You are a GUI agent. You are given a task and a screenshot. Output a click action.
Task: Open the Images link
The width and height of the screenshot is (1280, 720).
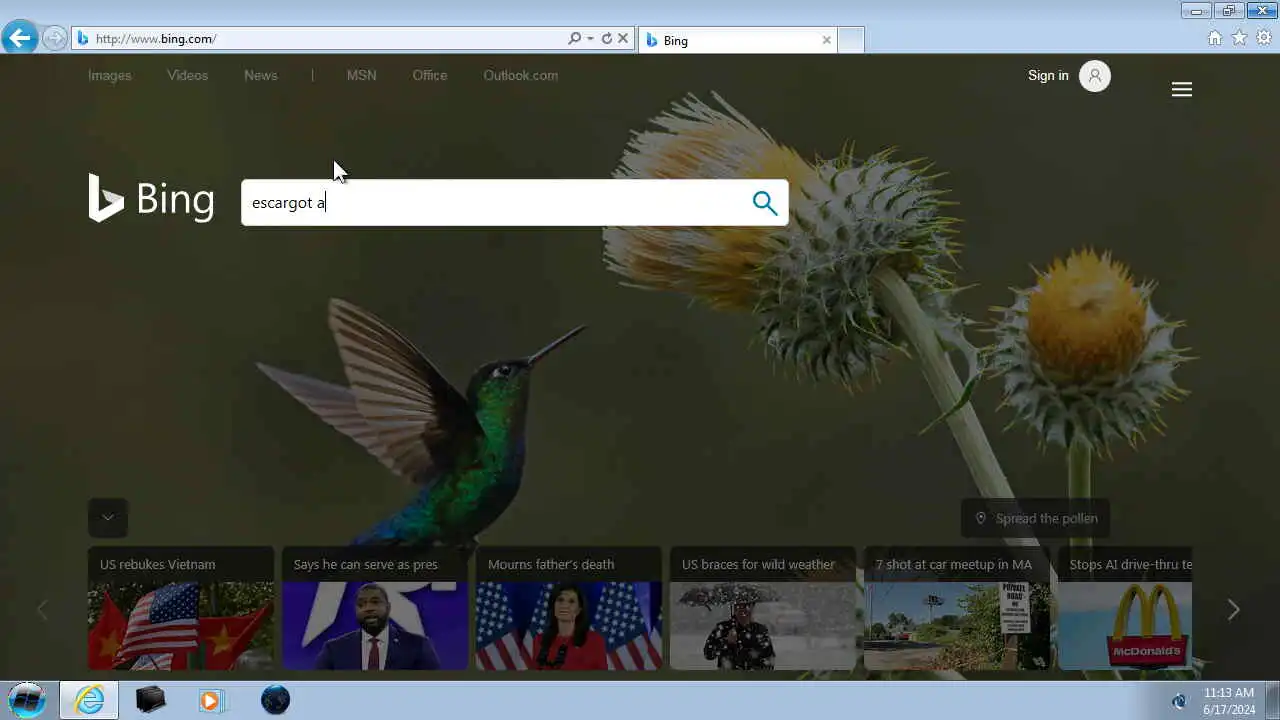pos(109,75)
